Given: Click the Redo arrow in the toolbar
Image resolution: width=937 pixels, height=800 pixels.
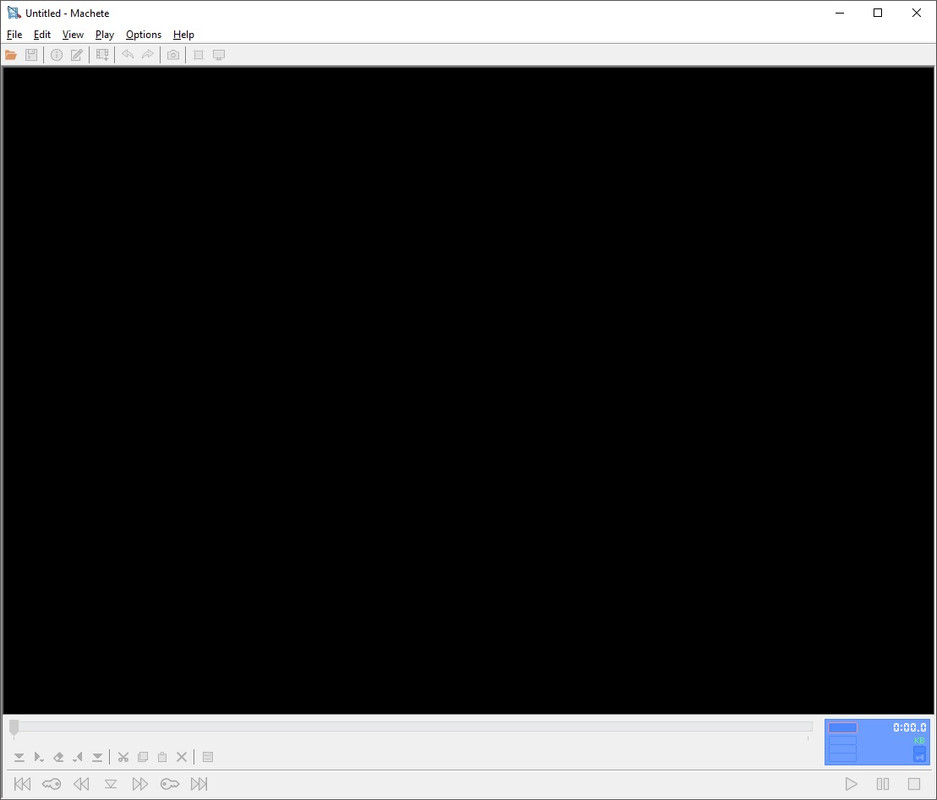Looking at the screenshot, I should tap(148, 55).
